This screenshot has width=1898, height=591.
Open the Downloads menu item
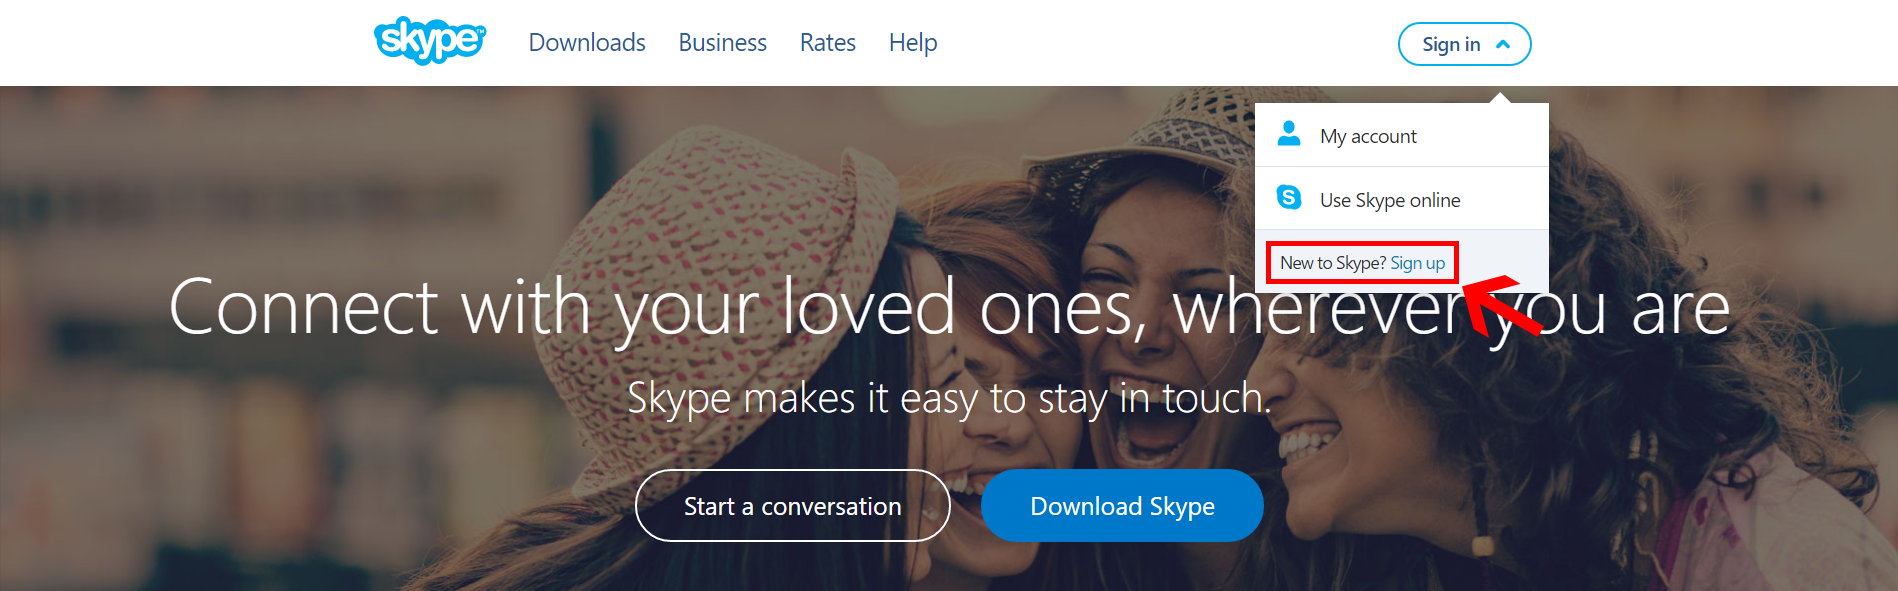click(587, 43)
